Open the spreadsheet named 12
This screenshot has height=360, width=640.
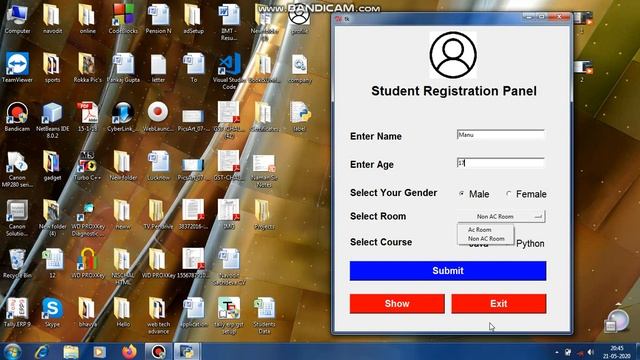tap(52, 263)
